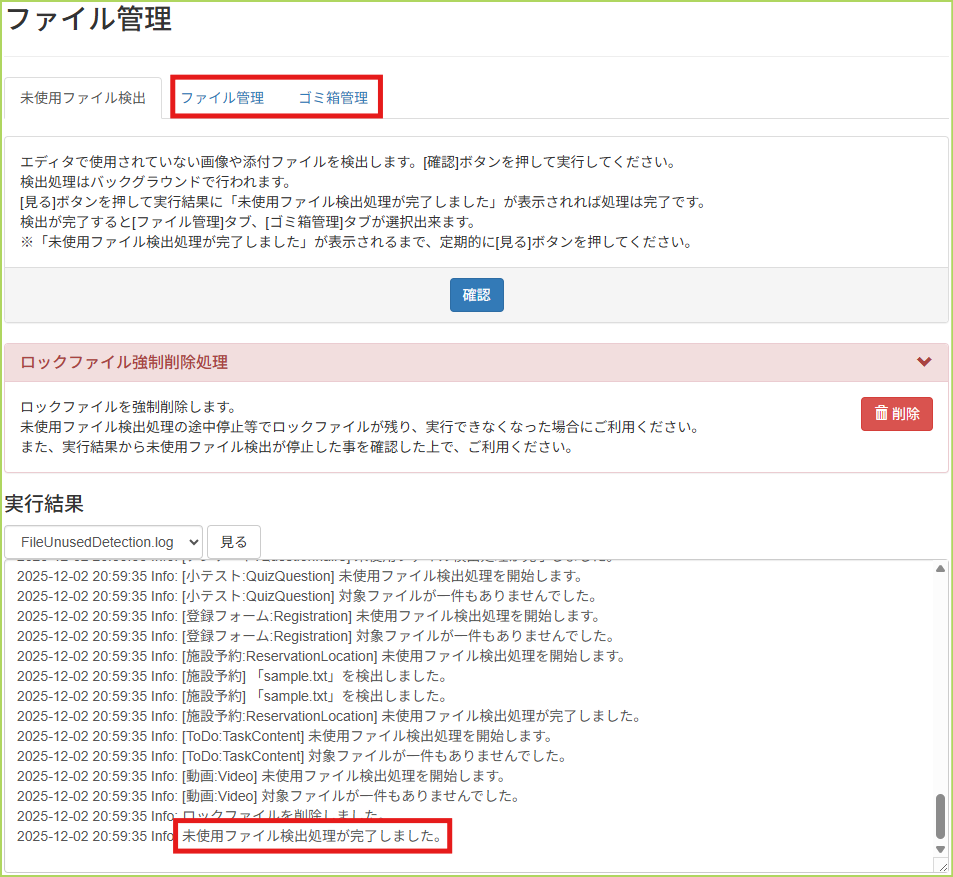Click the log scrollbar up arrow
The height and width of the screenshot is (877, 953).
pos(940,569)
